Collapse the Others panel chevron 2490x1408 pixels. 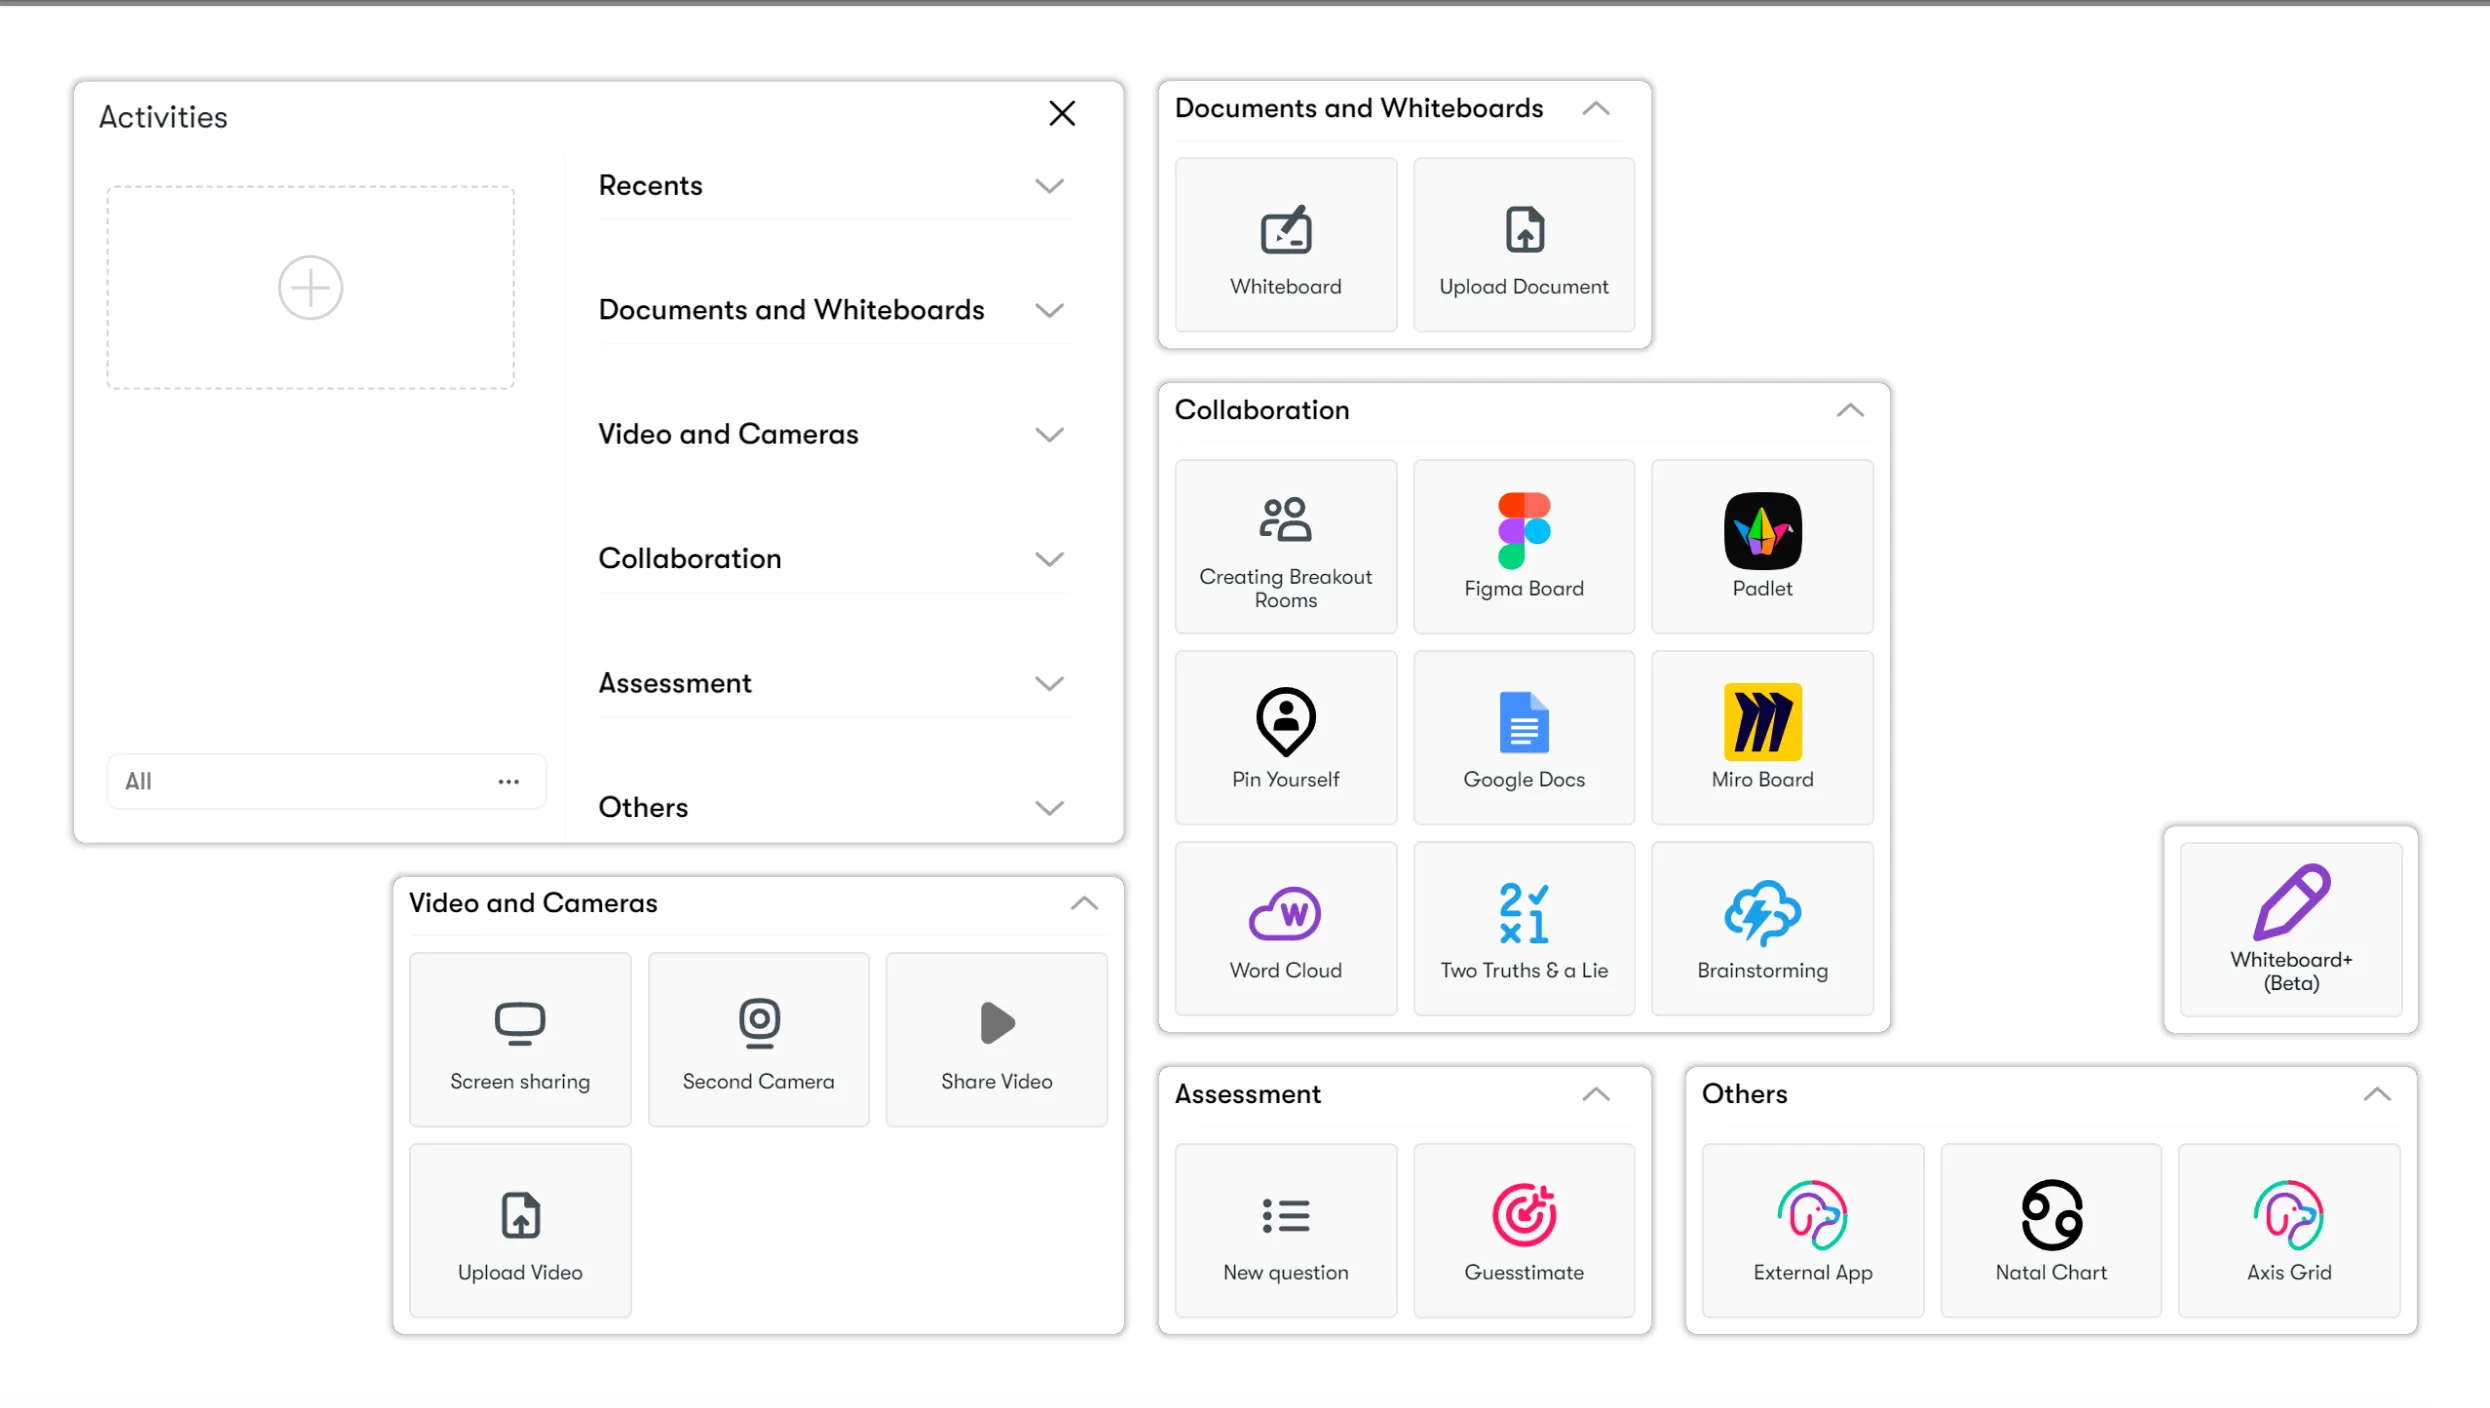tap(2376, 1094)
